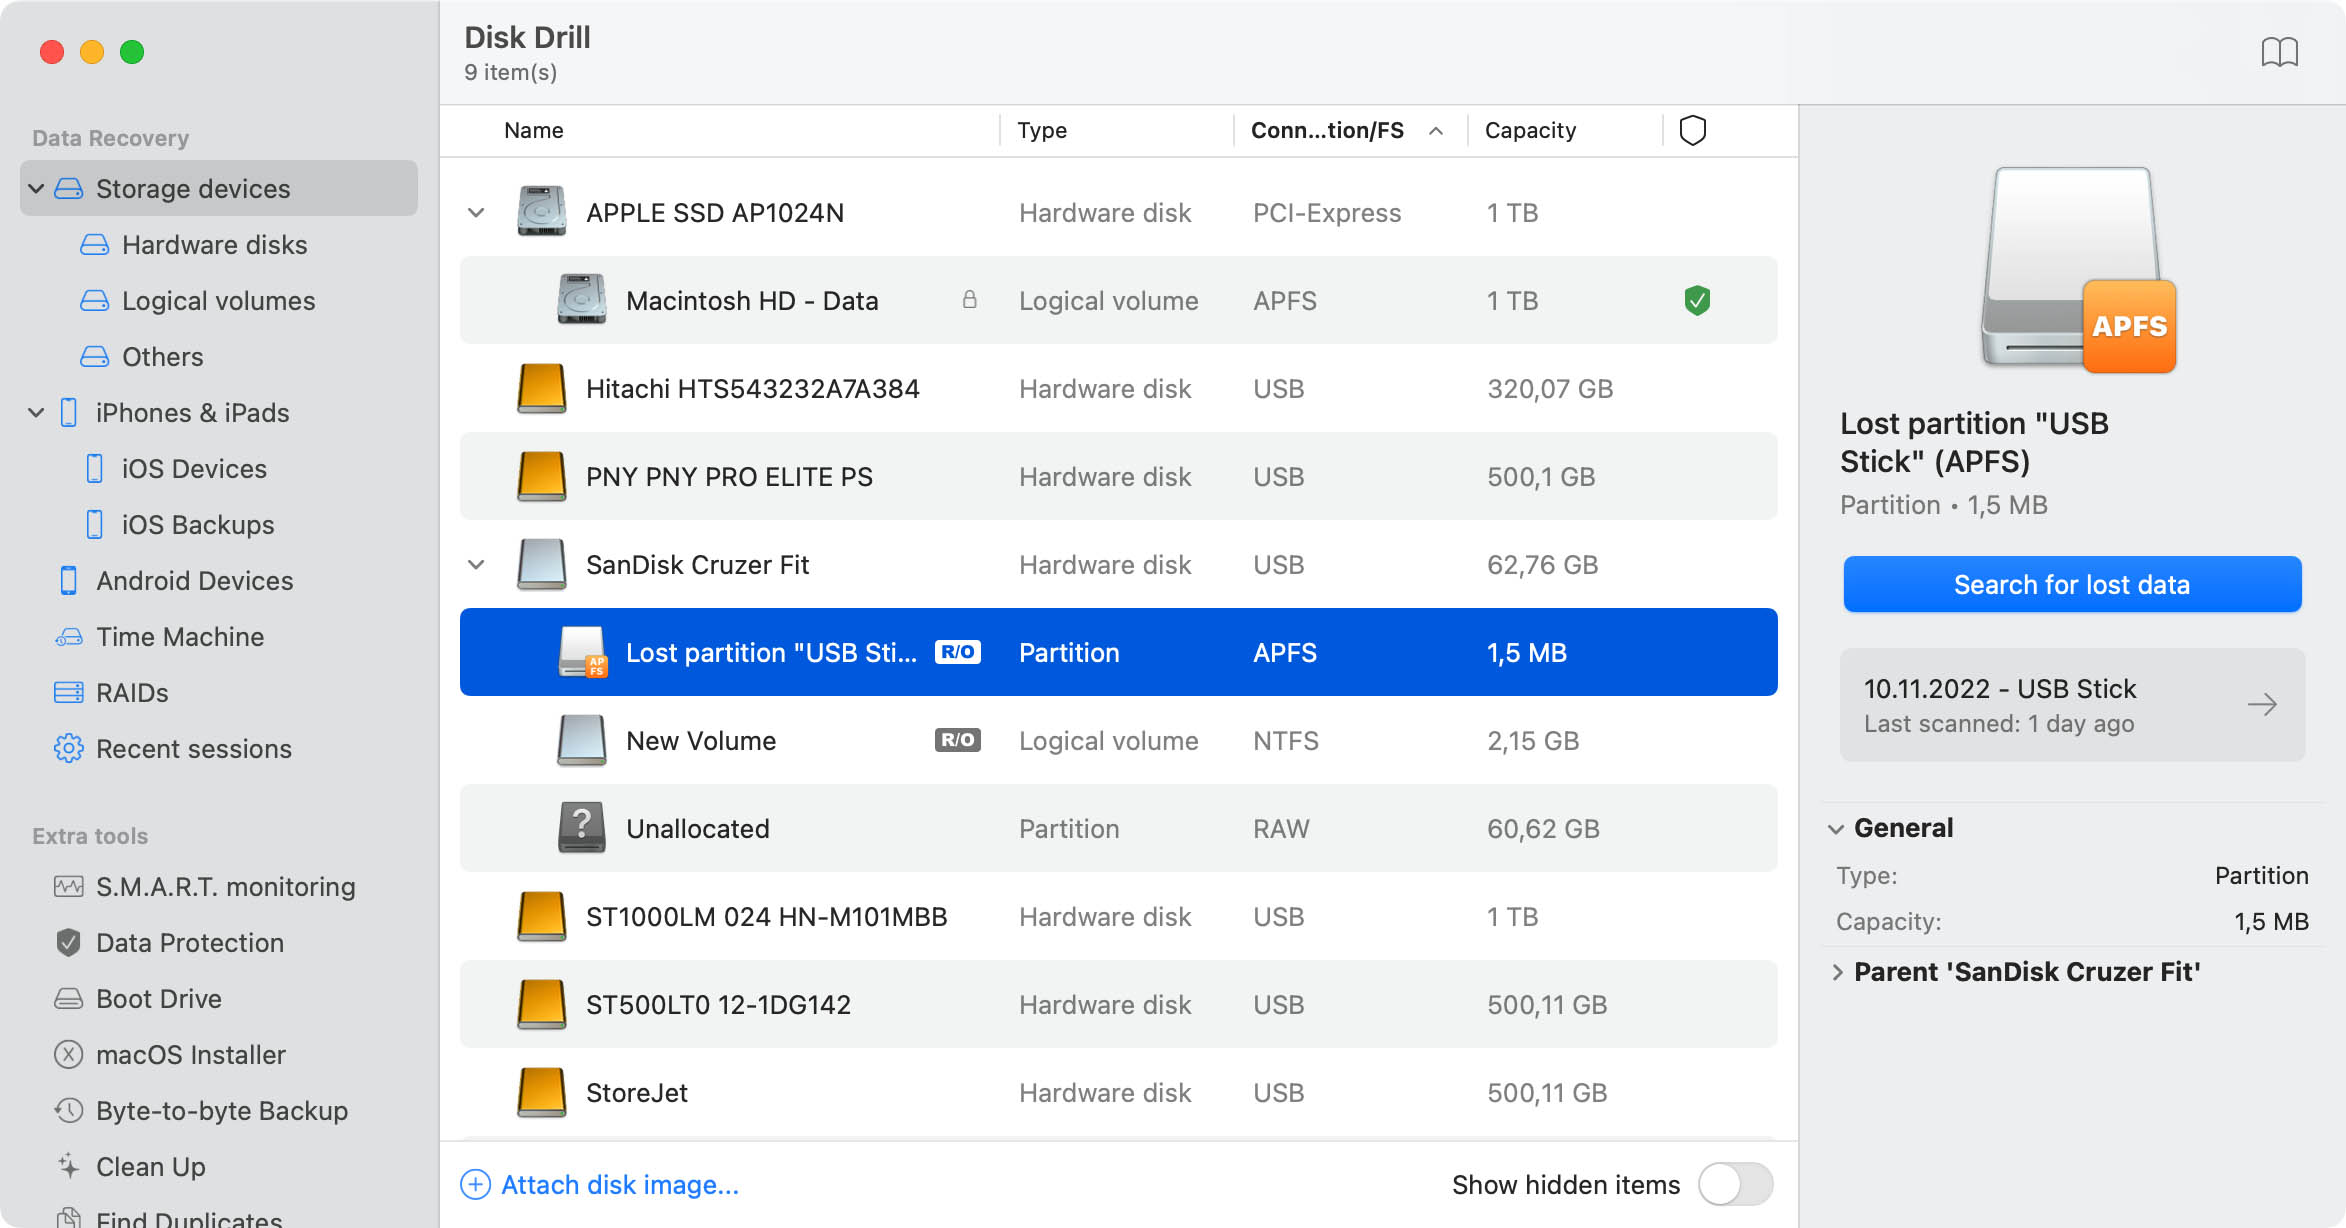Collapse the Storage devices section
Viewport: 2346px width, 1228px height.
[36, 188]
